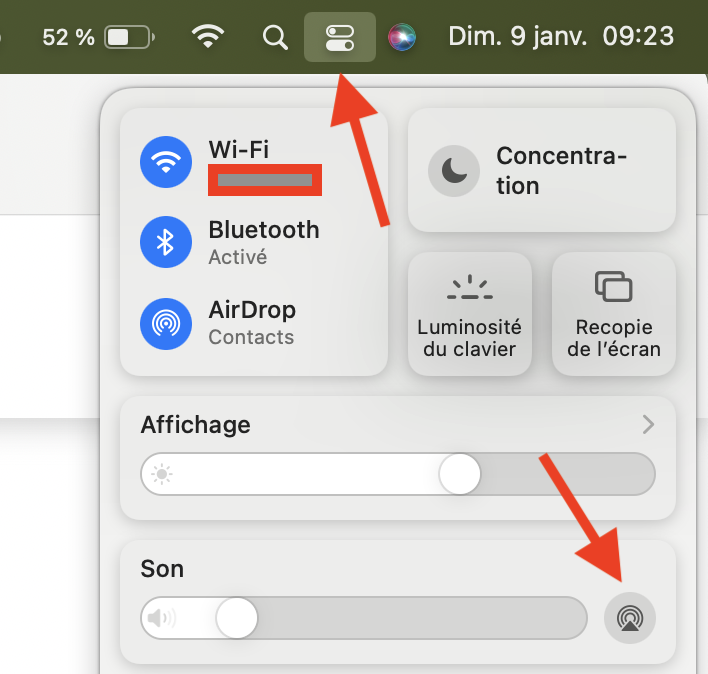Viewport: 708px width, 674px height.
Task: Click the Son volume slider knob
Action: click(237, 618)
